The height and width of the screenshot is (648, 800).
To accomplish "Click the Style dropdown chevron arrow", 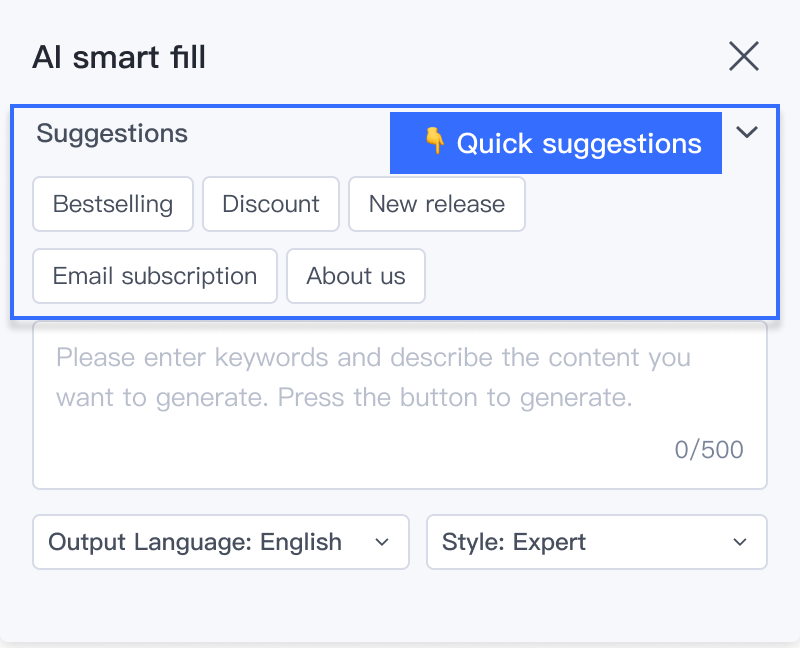I will pyautogui.click(x=740, y=542).
